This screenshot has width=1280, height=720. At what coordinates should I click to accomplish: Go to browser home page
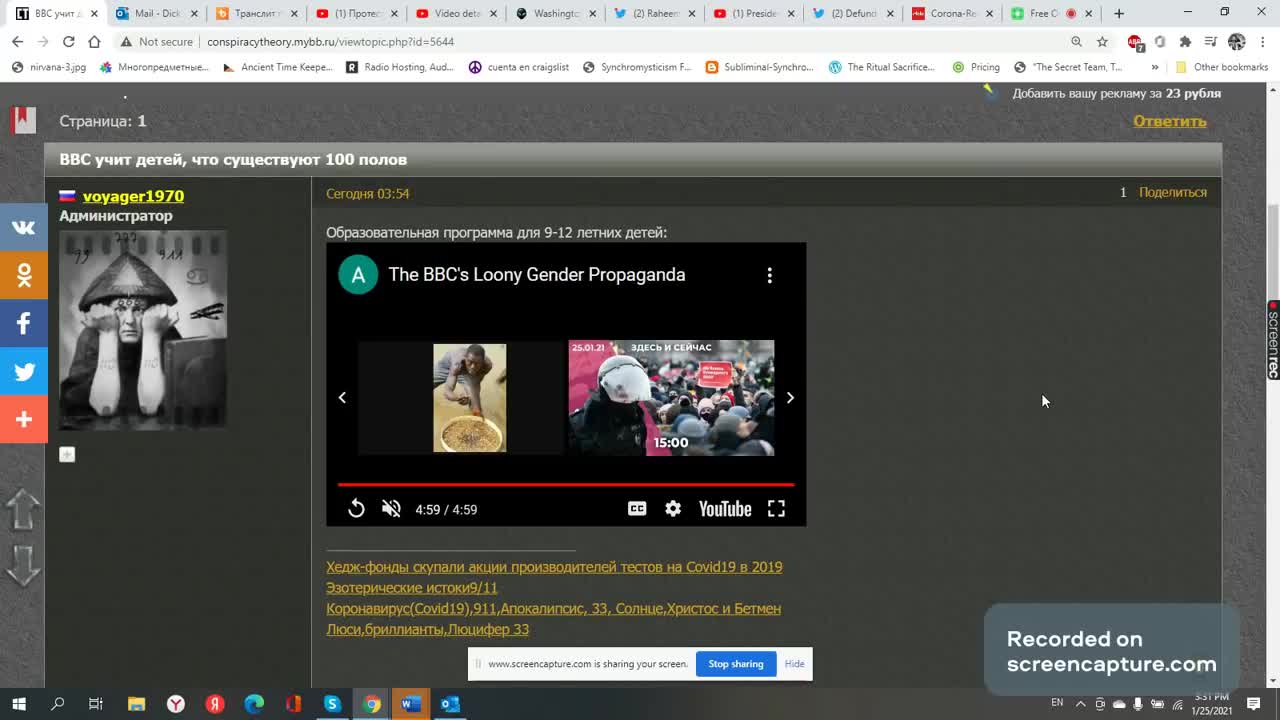pos(94,42)
